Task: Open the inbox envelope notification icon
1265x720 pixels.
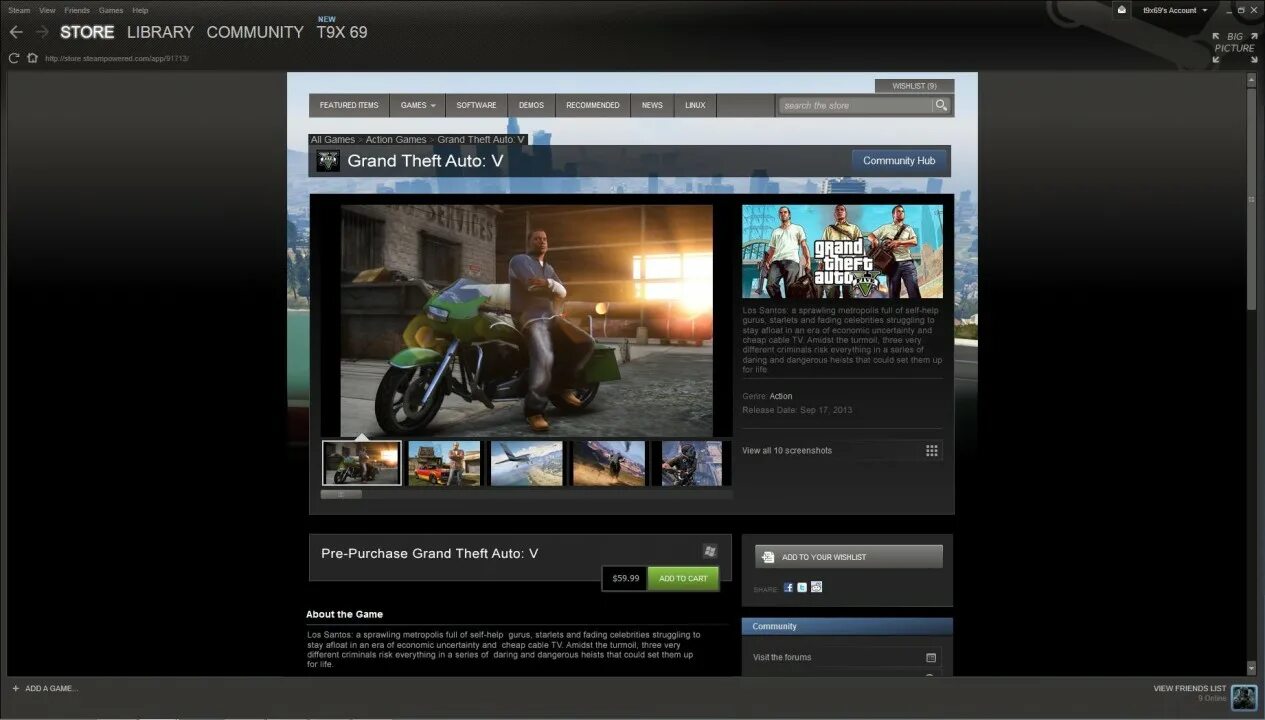Action: pyautogui.click(x=1123, y=10)
